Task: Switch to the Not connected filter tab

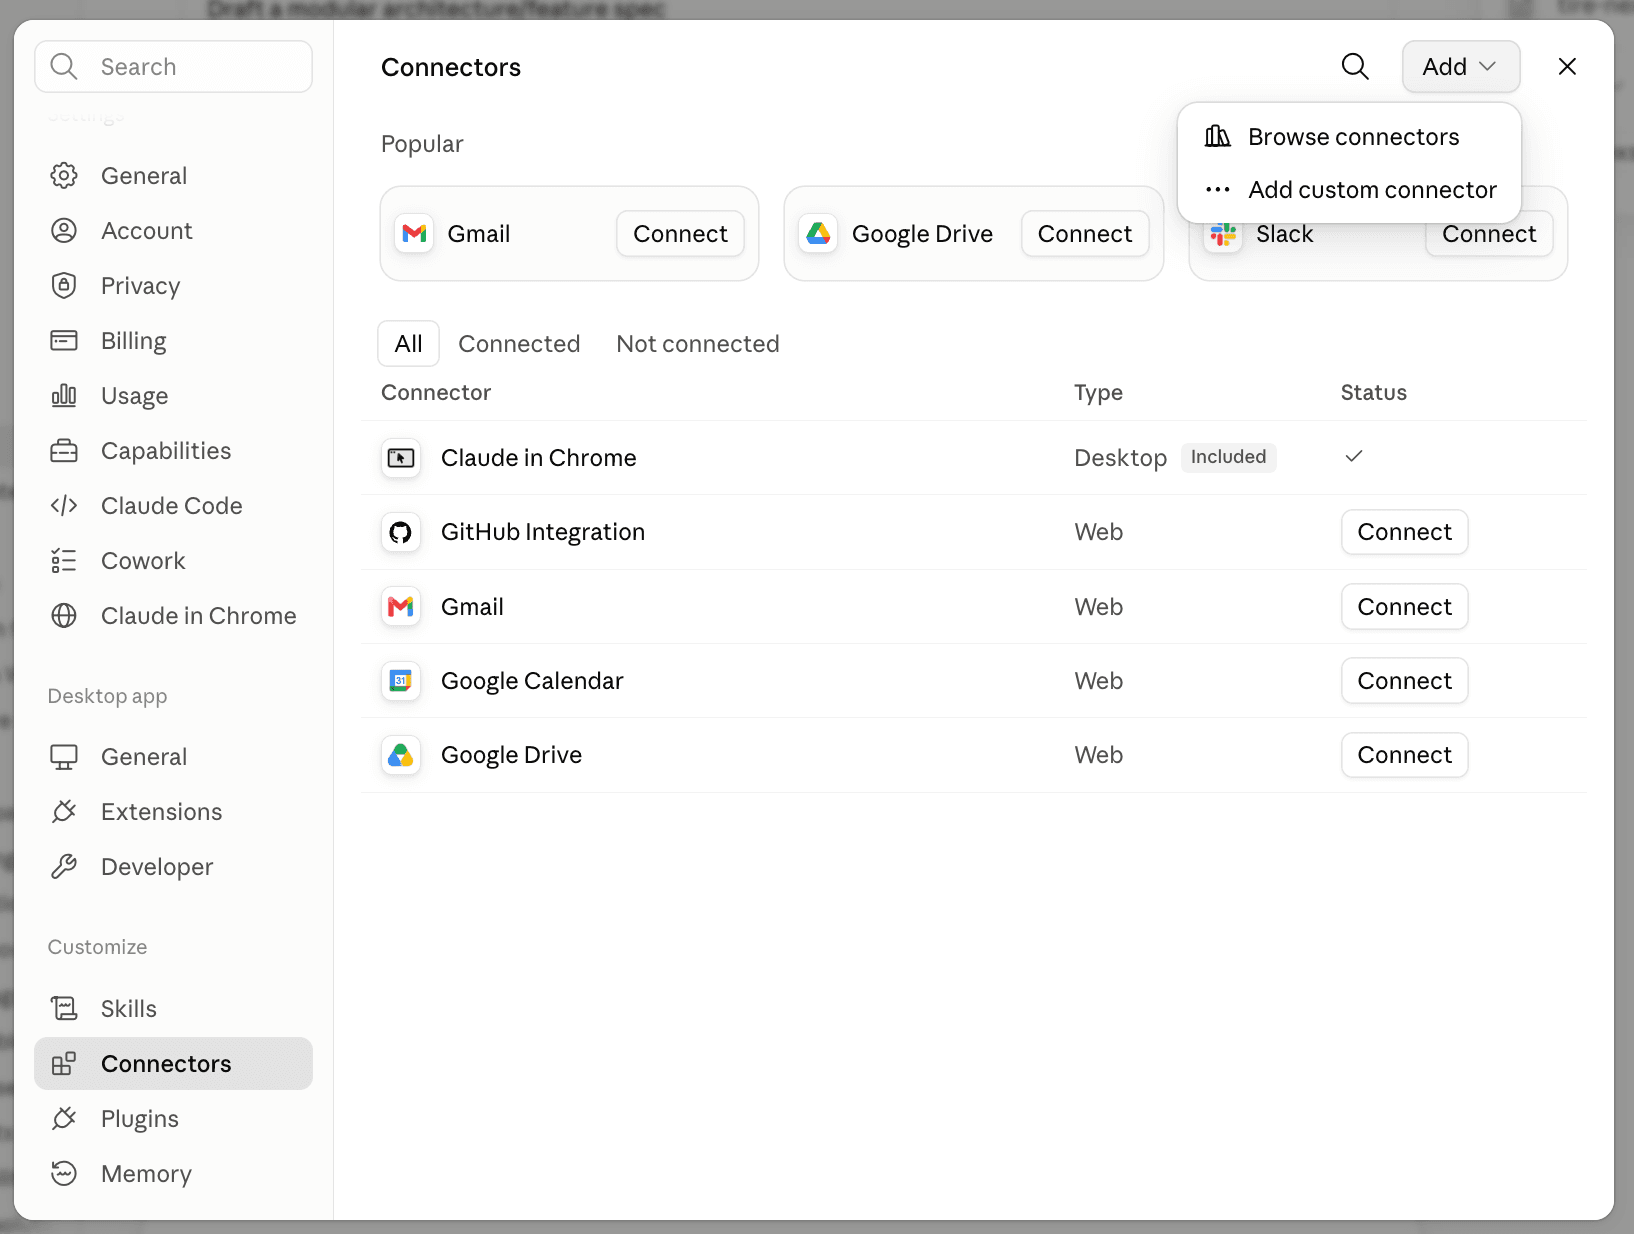Action: point(698,344)
